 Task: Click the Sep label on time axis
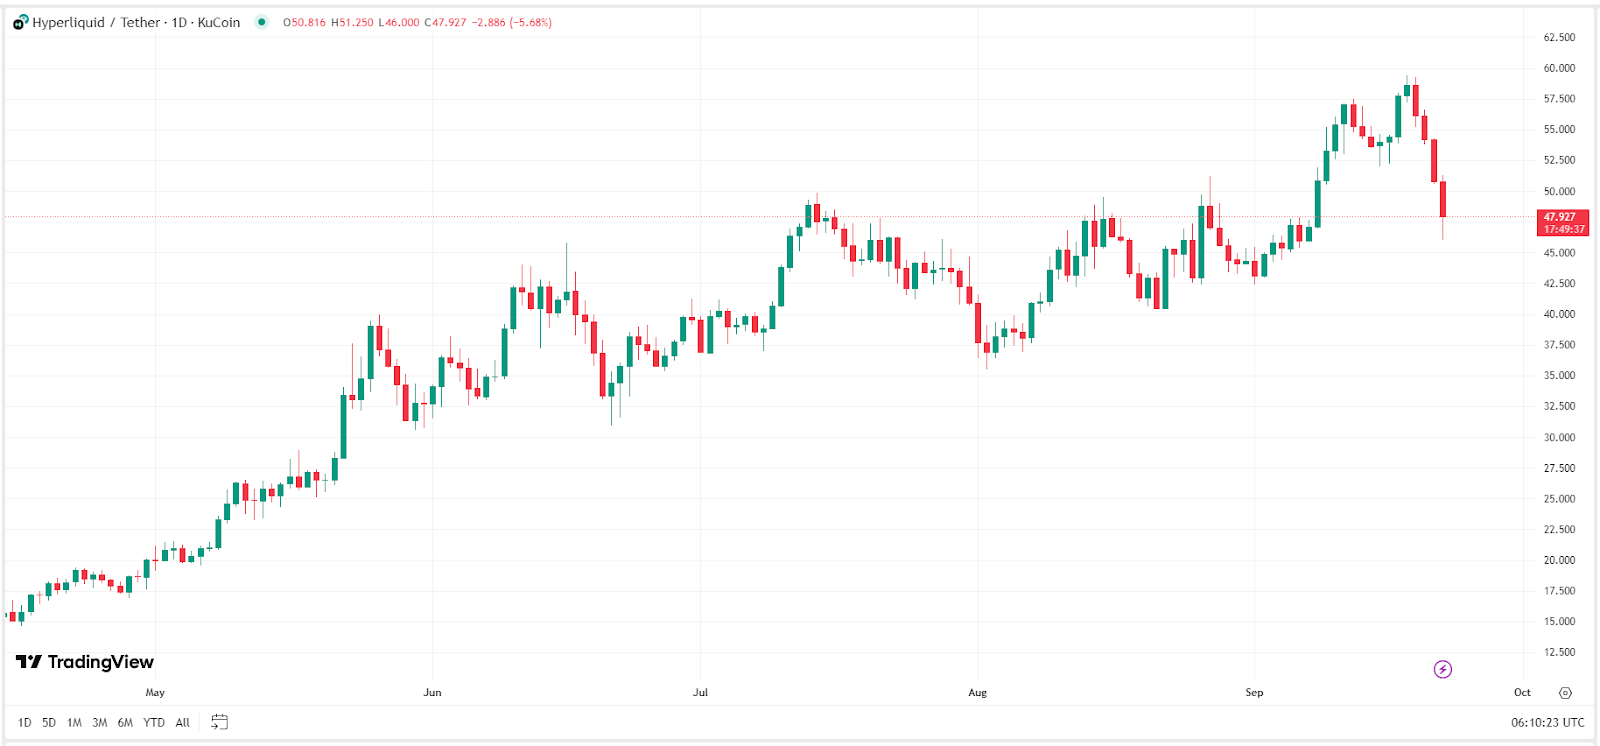(x=1254, y=692)
